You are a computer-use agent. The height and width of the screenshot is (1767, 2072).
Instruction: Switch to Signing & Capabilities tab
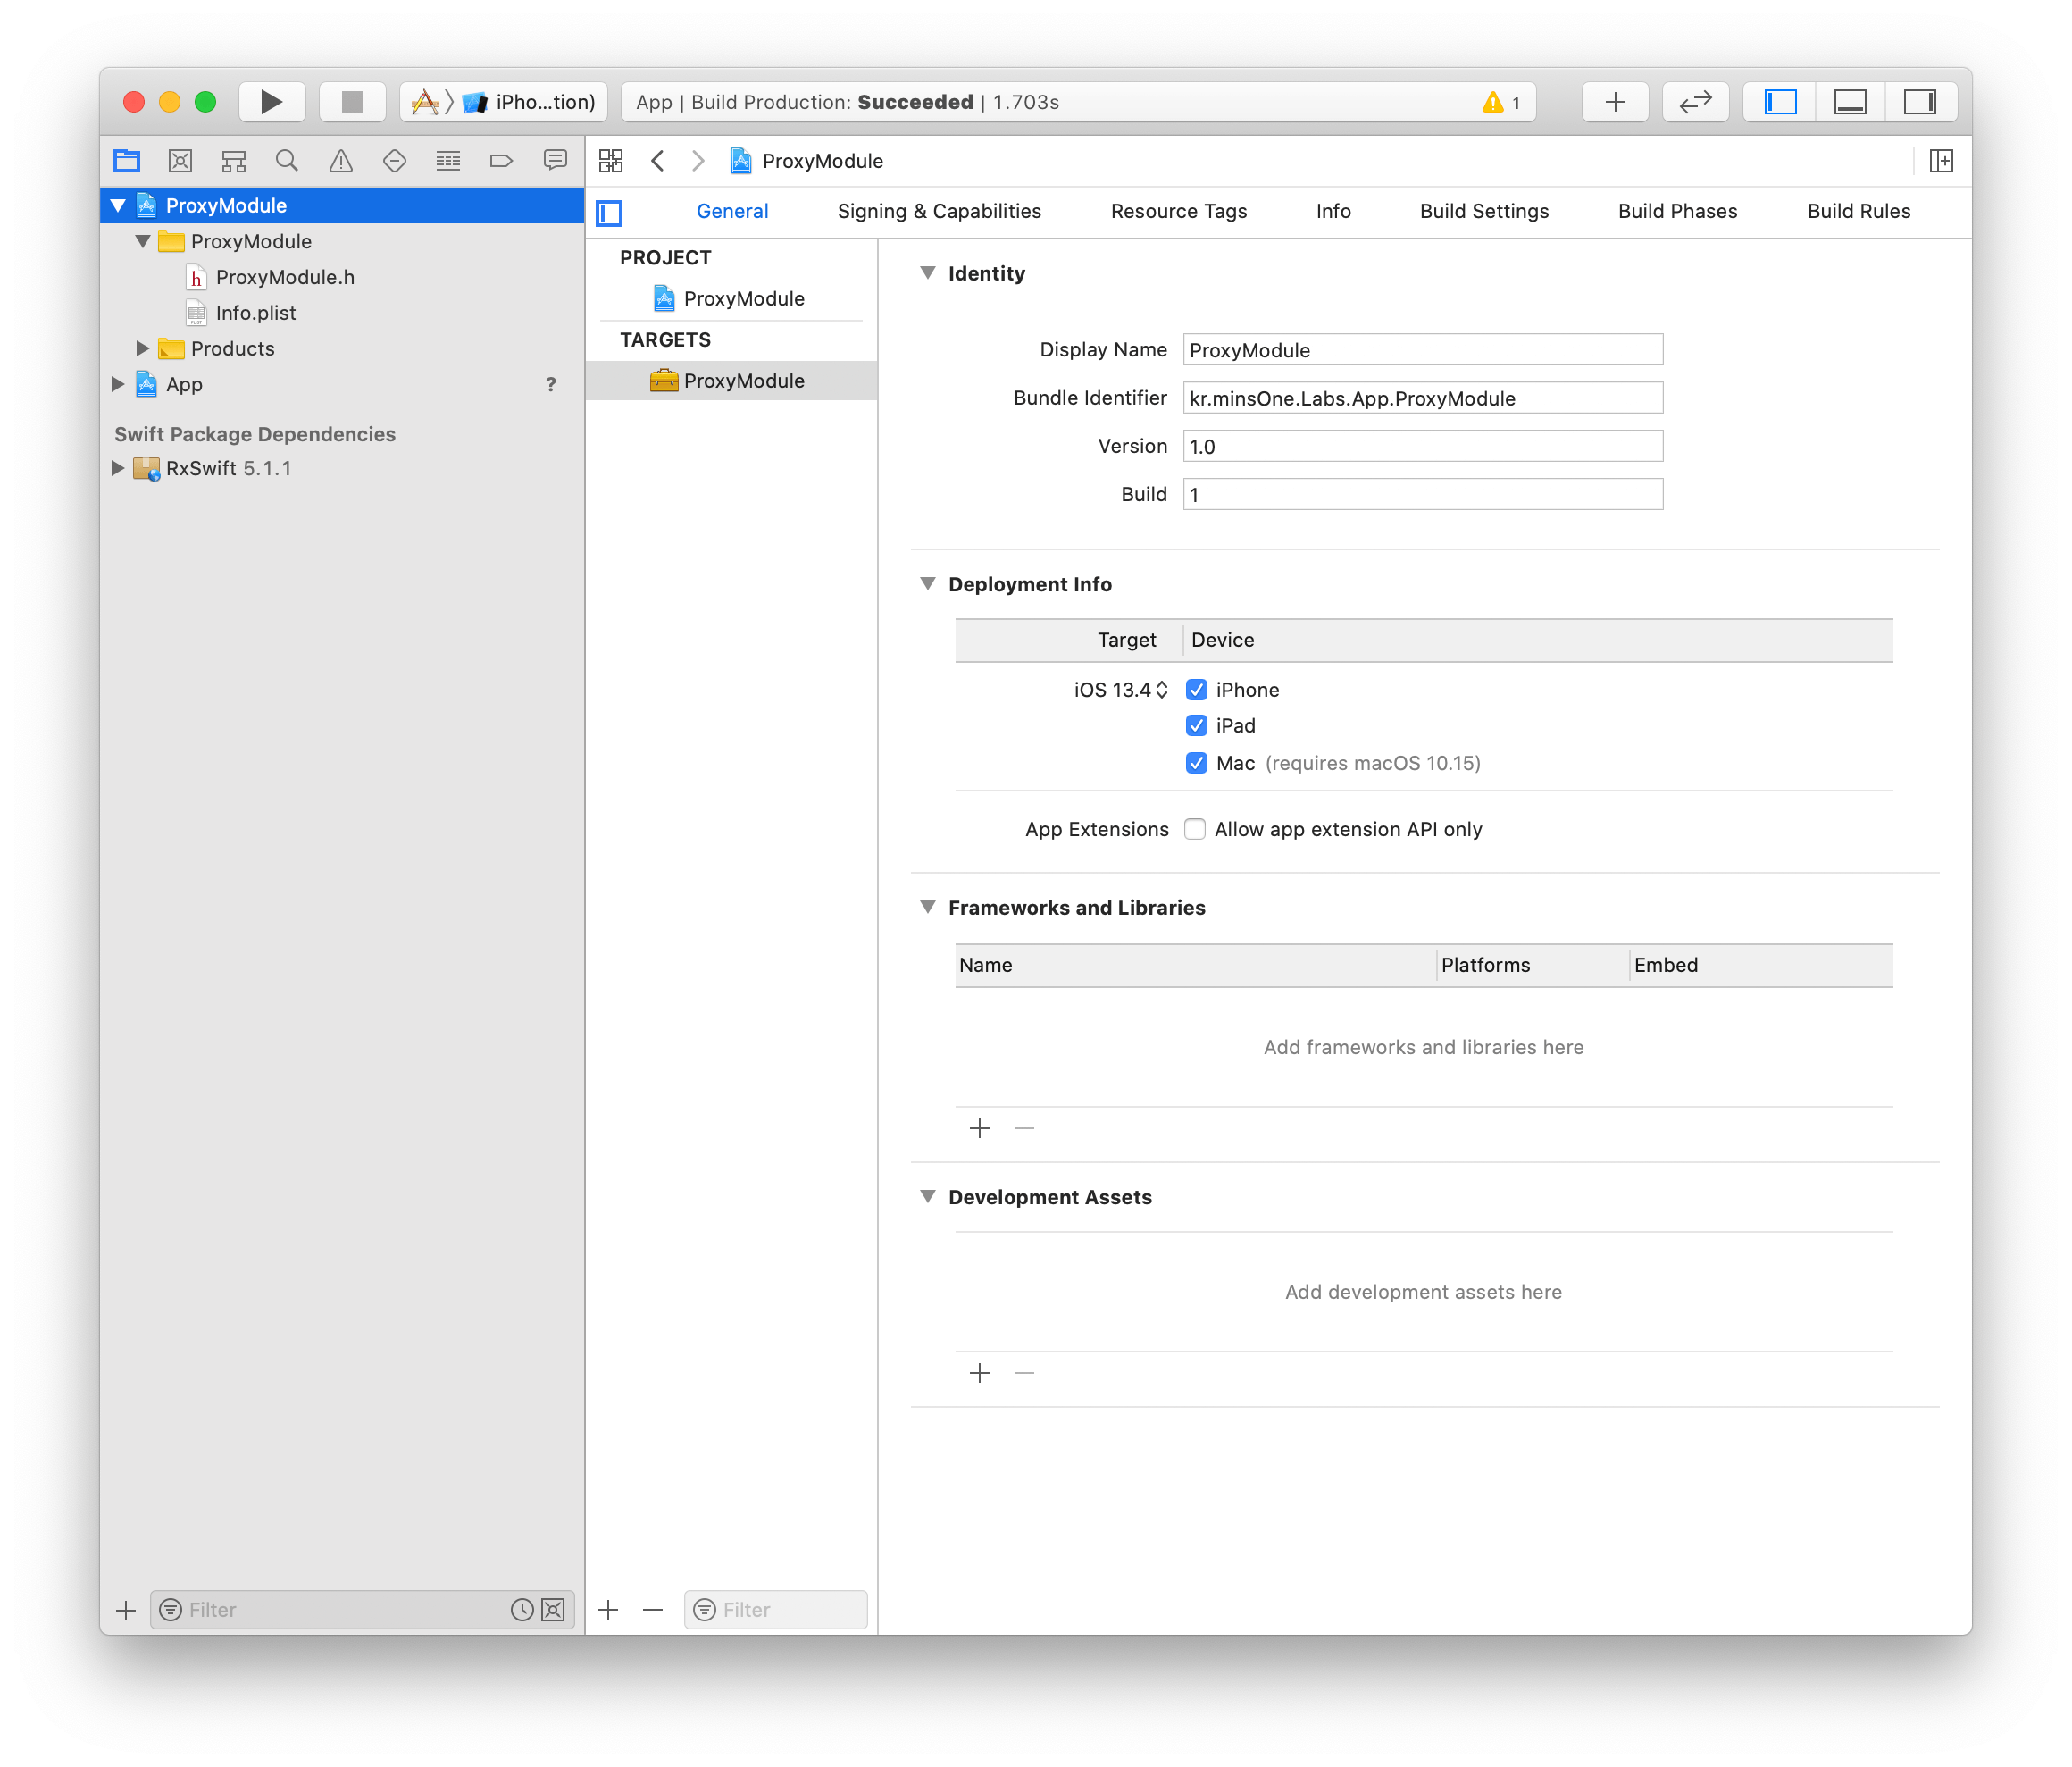(939, 211)
